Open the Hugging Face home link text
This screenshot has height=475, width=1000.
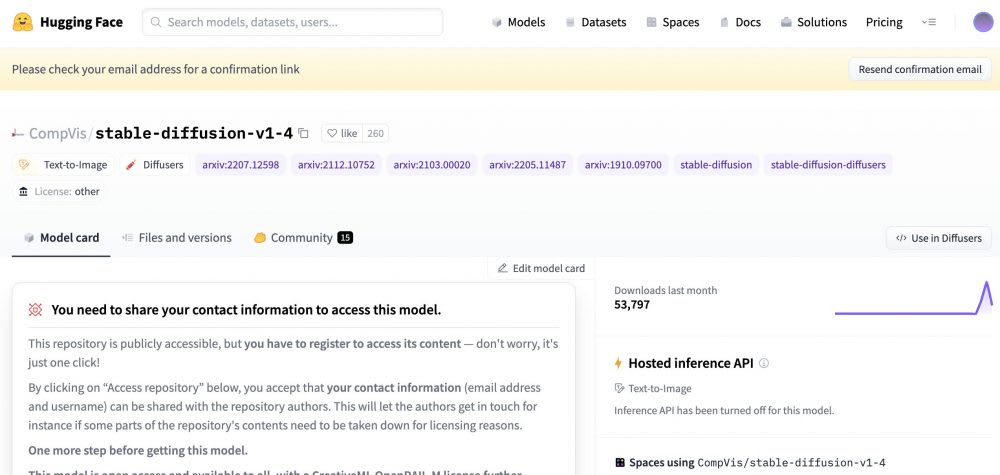coord(81,22)
